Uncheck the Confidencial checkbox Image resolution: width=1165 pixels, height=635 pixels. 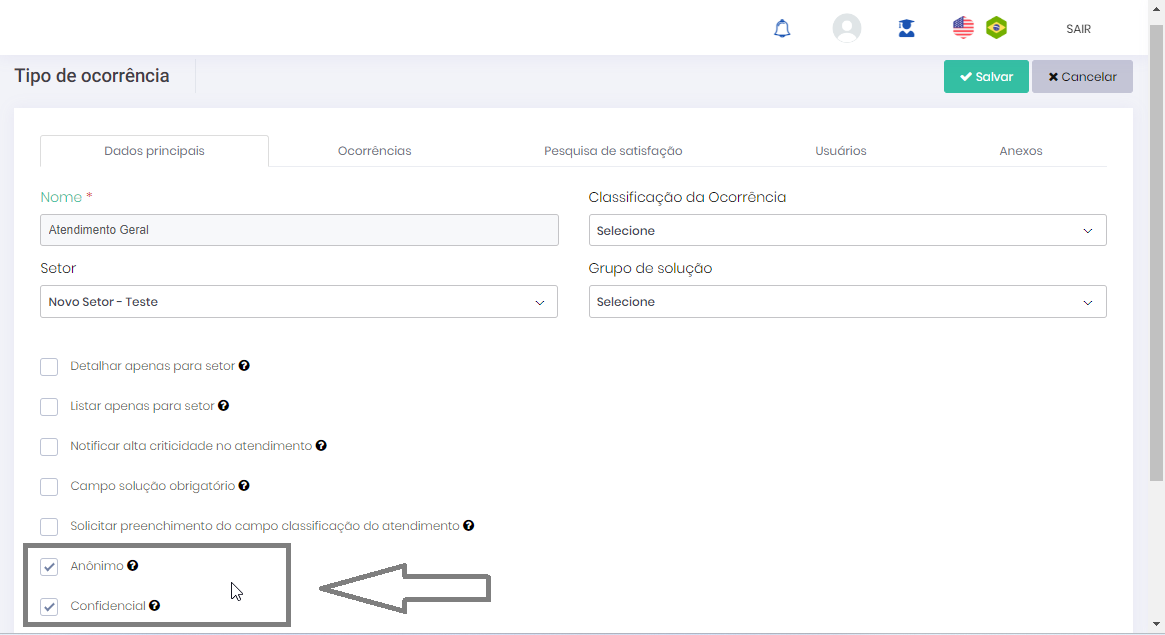(x=49, y=607)
